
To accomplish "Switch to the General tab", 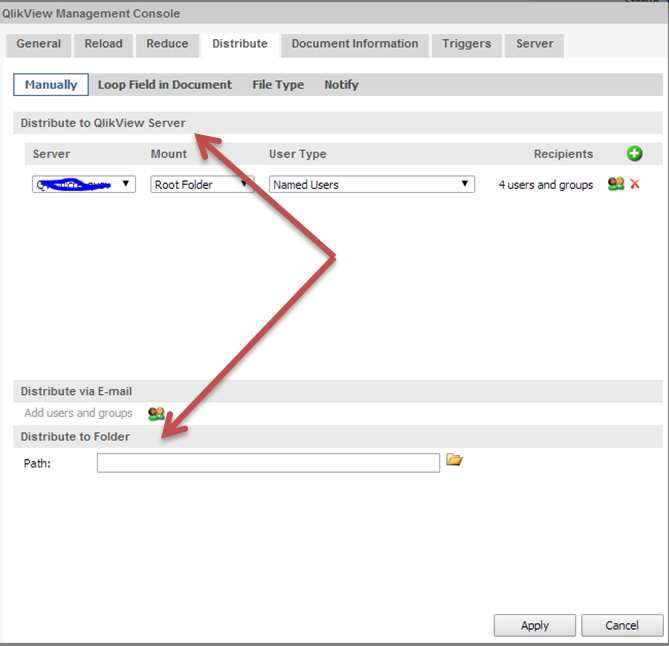I will 38,44.
